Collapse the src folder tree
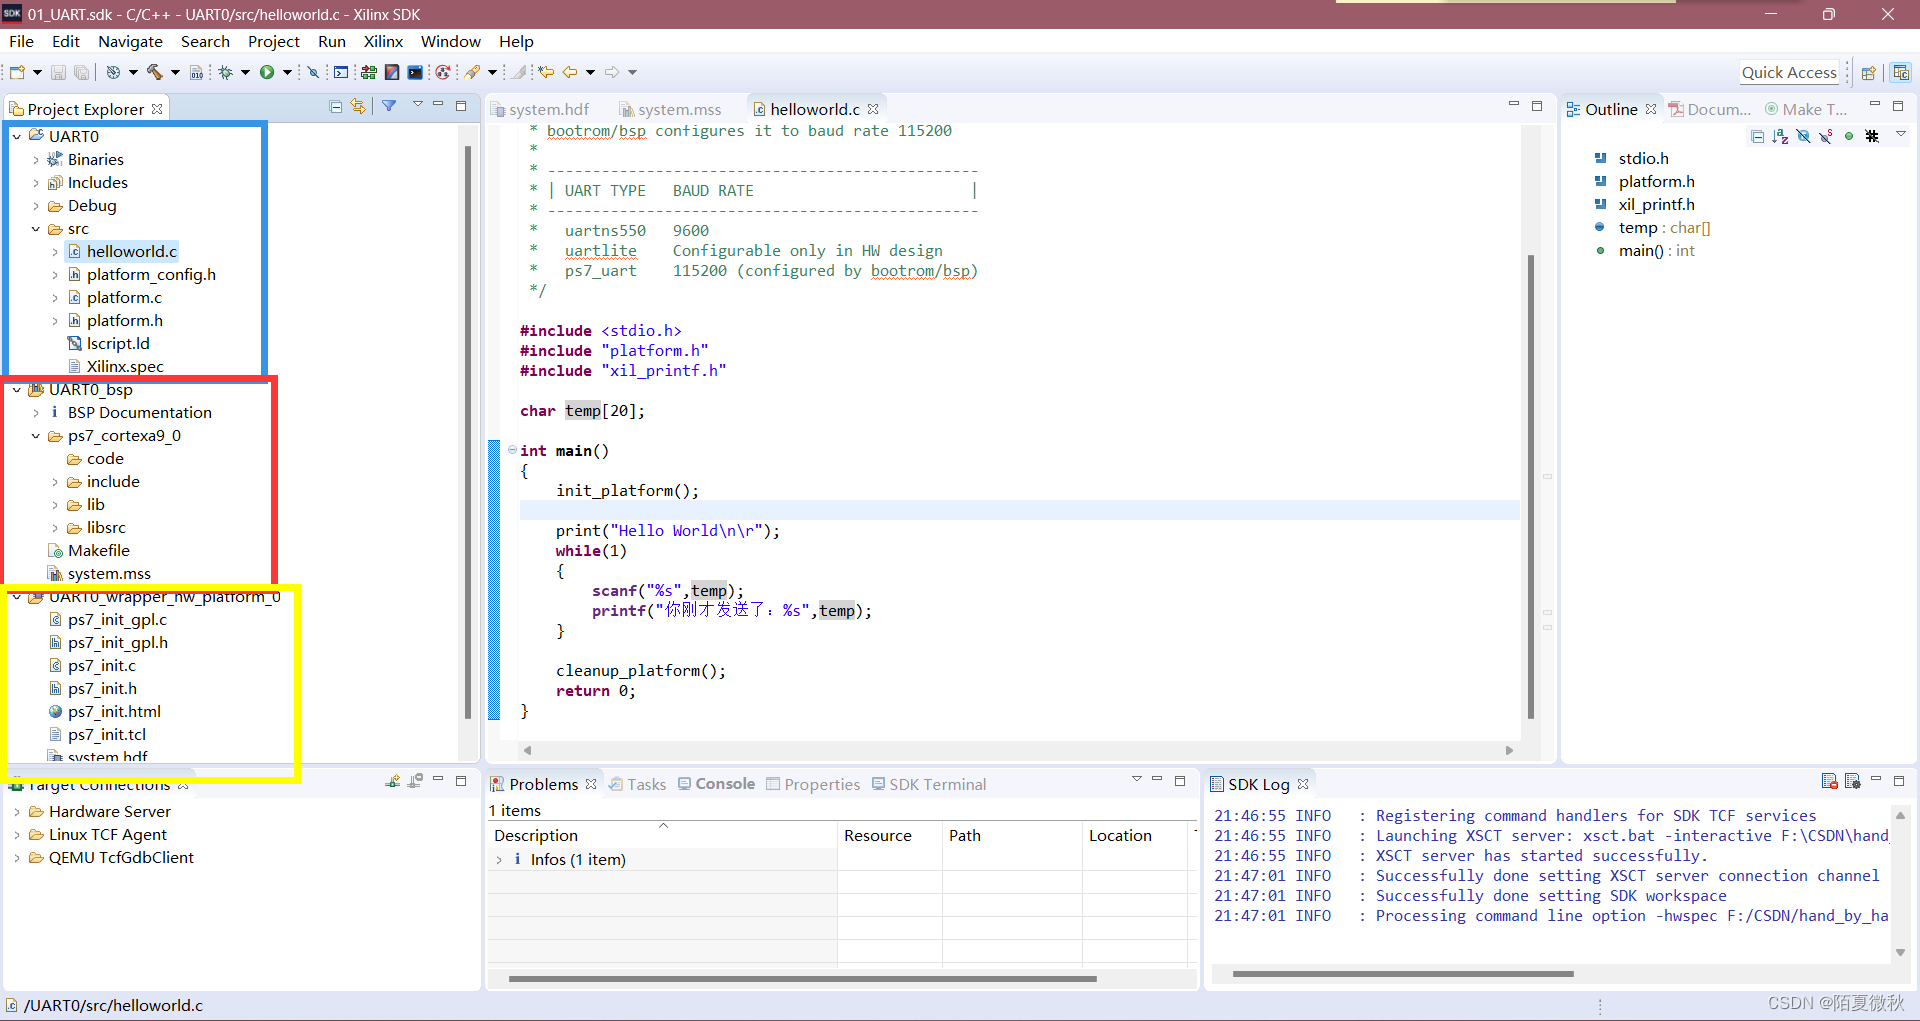This screenshot has height=1021, width=1920. (37, 228)
